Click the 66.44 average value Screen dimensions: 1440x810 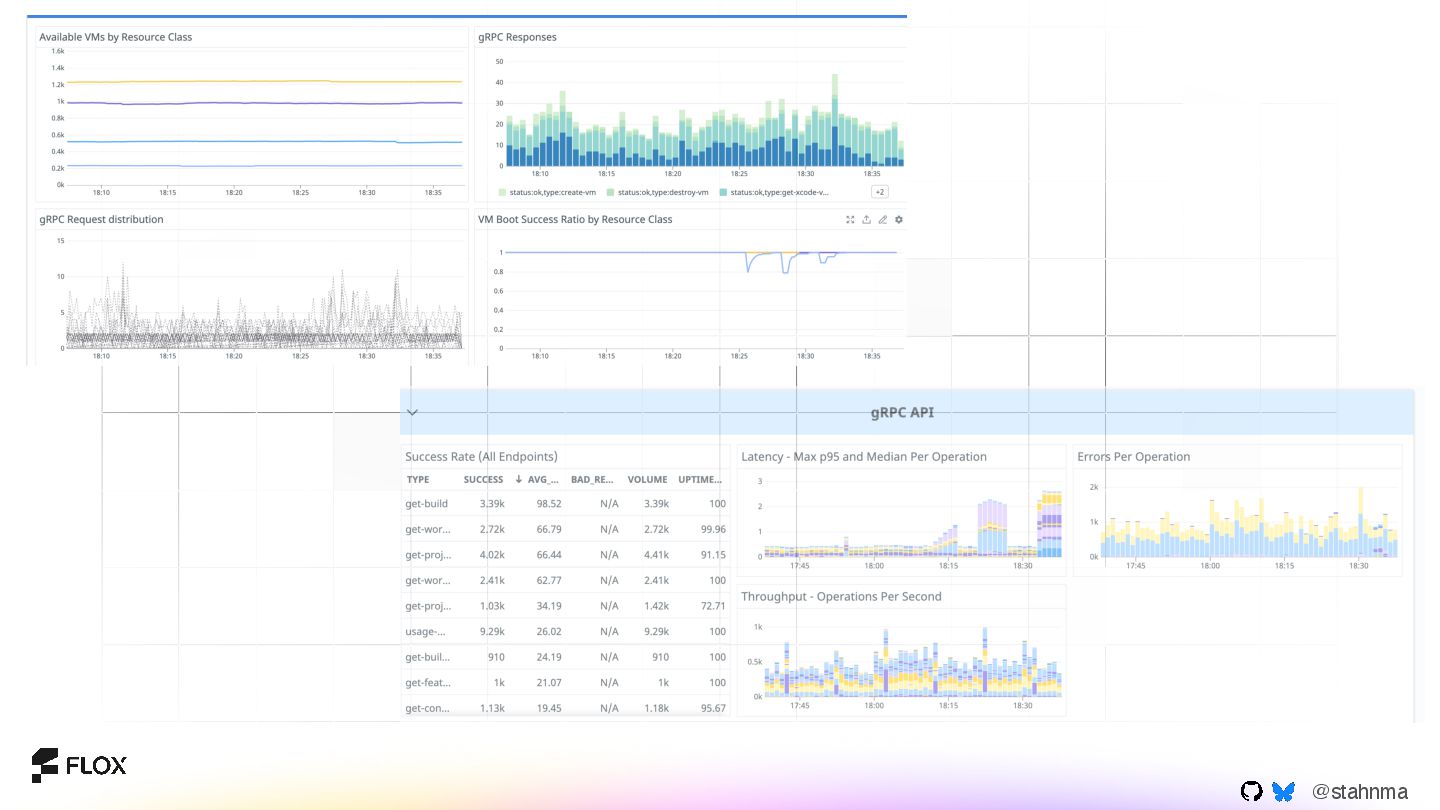[x=549, y=555]
